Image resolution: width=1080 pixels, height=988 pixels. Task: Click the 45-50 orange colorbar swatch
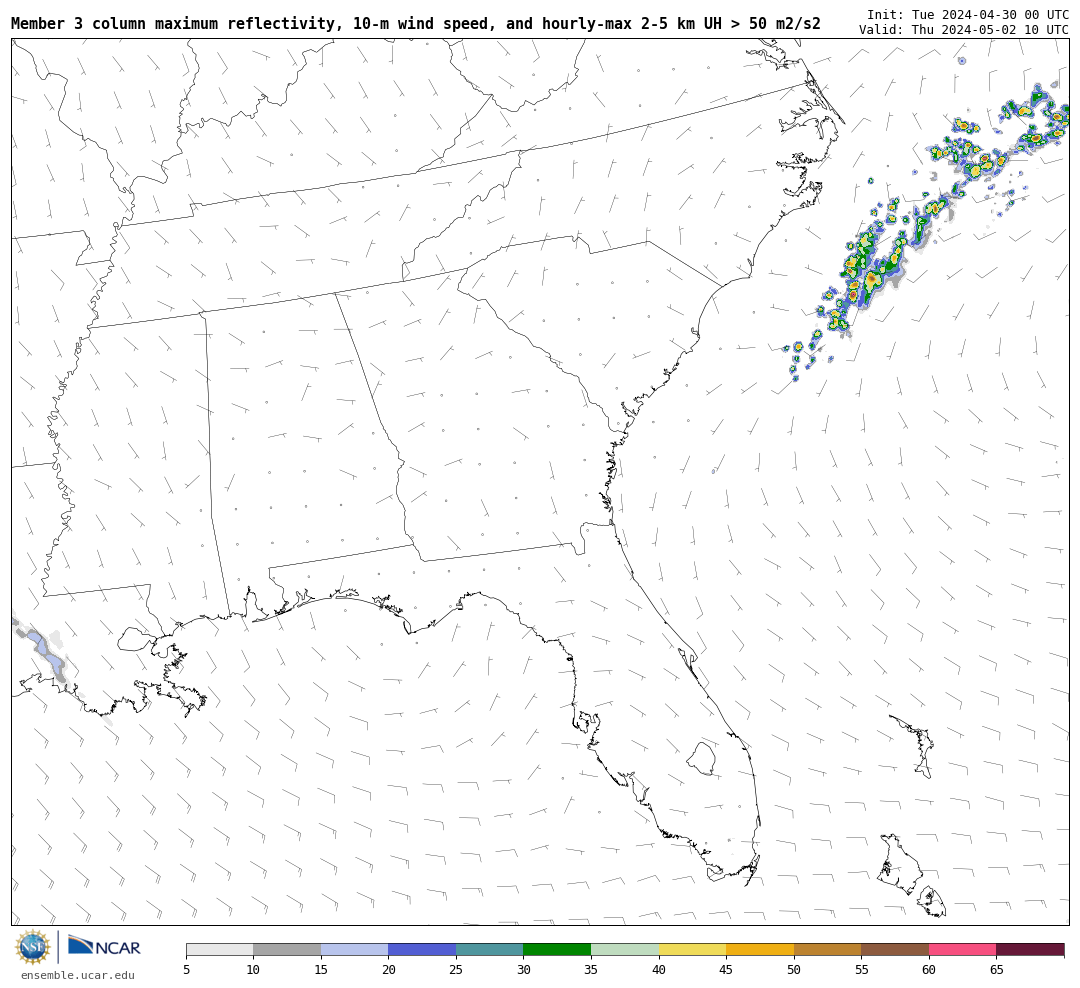(760, 949)
